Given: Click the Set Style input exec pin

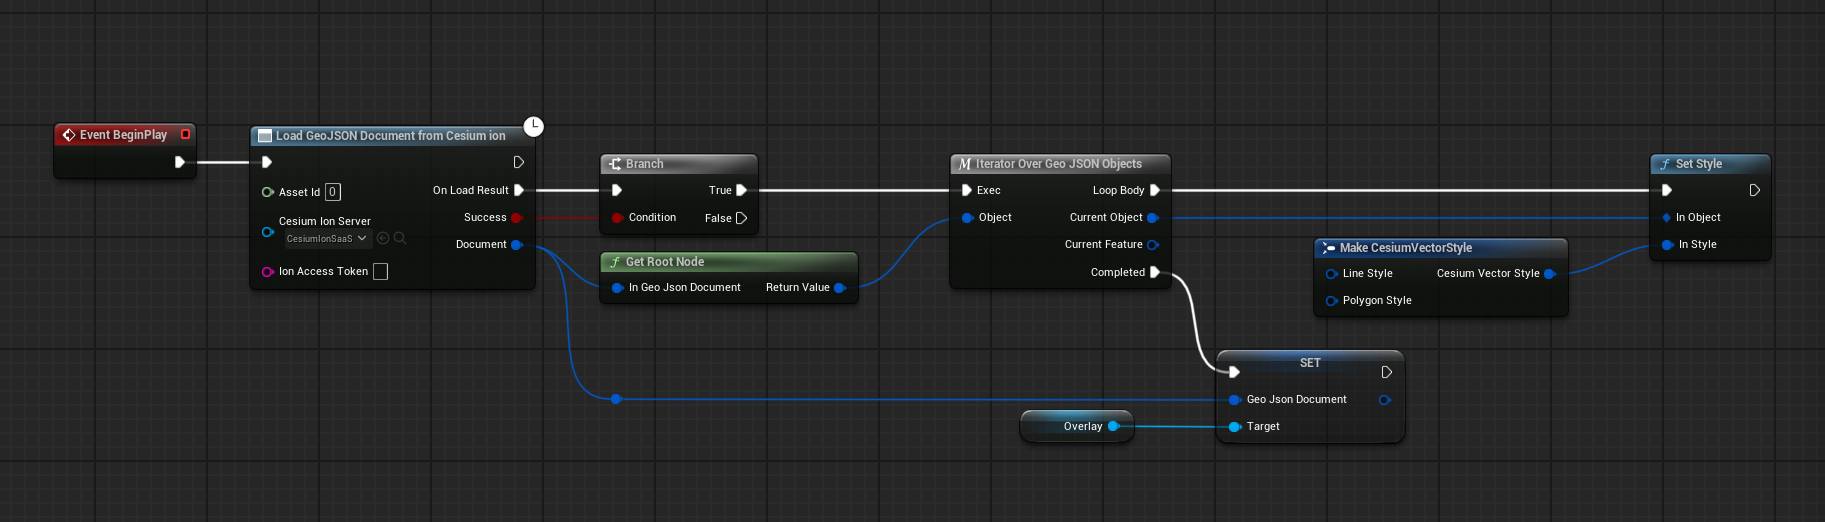Looking at the screenshot, I should (1666, 190).
